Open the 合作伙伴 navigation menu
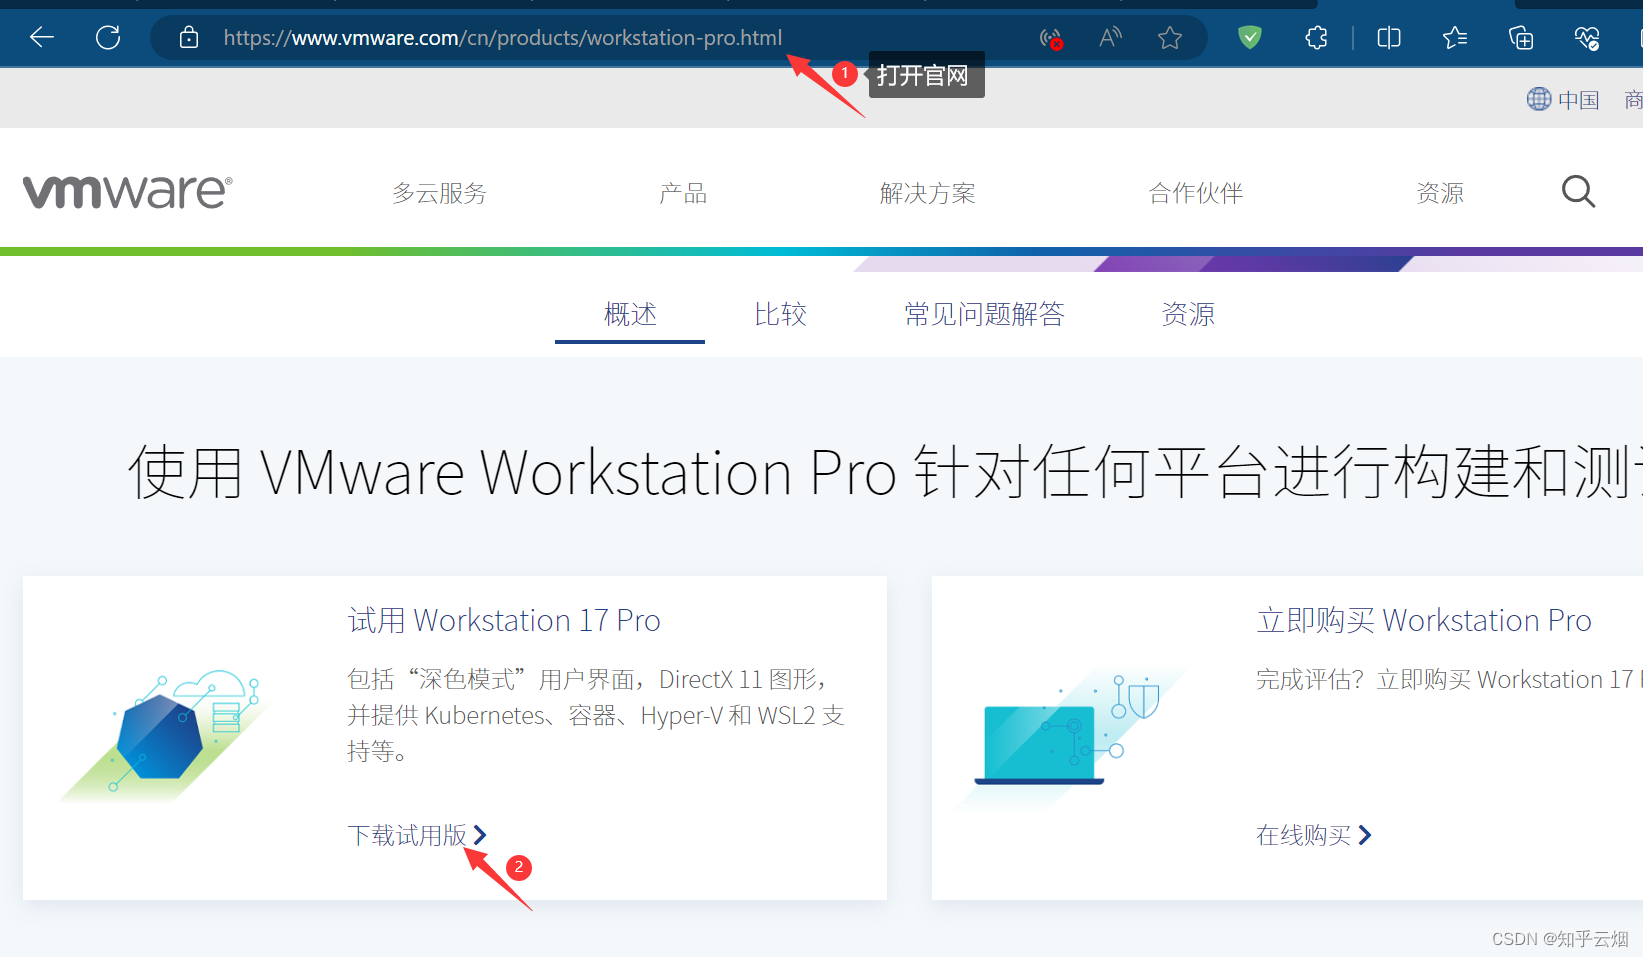The width and height of the screenshot is (1643, 957). tap(1195, 193)
